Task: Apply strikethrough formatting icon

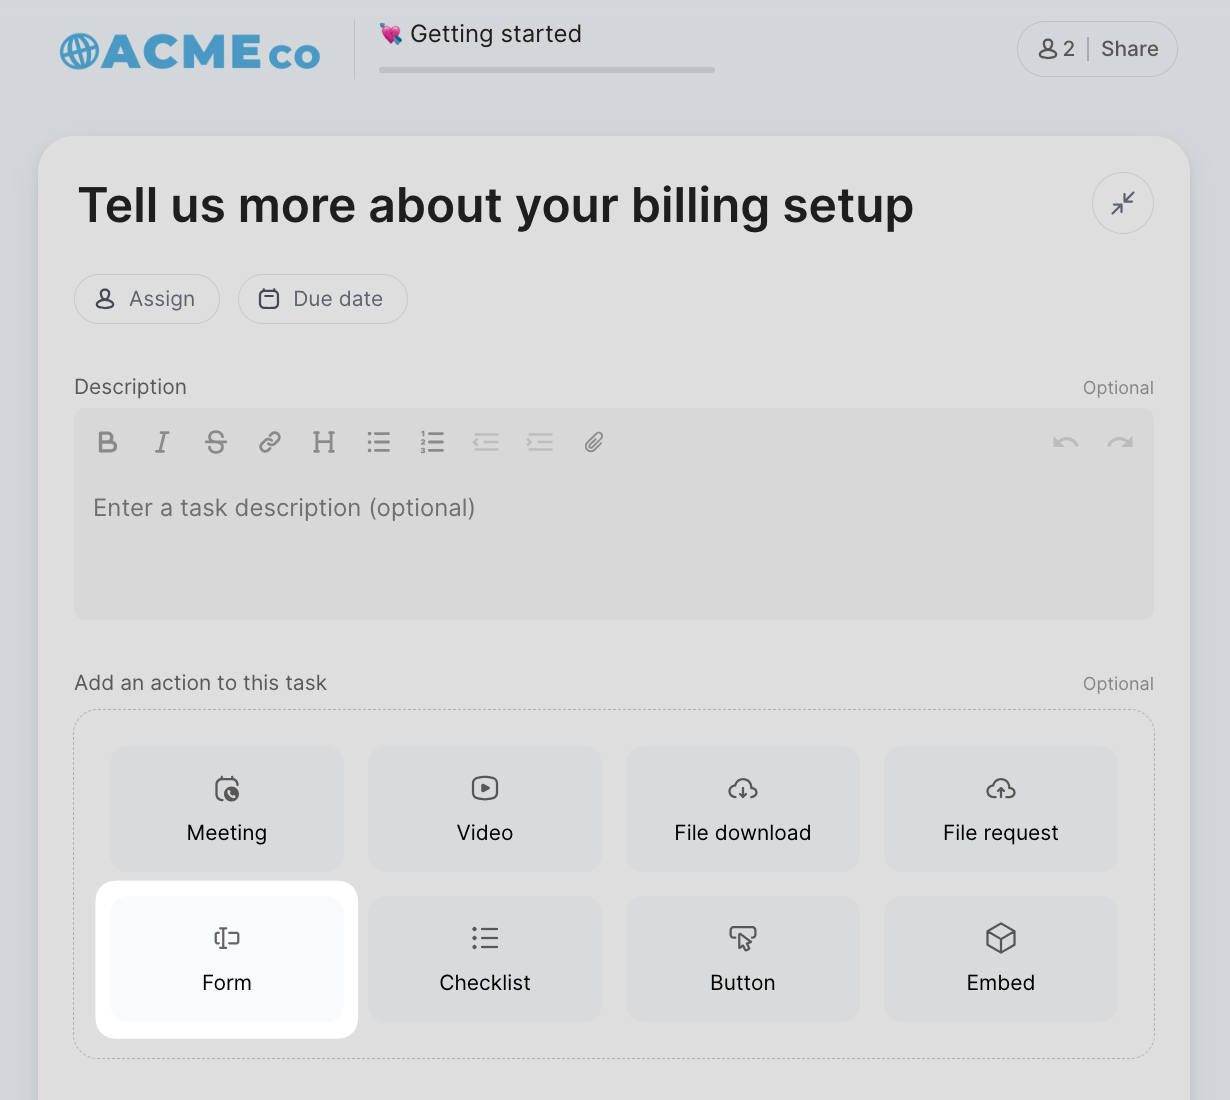Action: click(x=216, y=442)
